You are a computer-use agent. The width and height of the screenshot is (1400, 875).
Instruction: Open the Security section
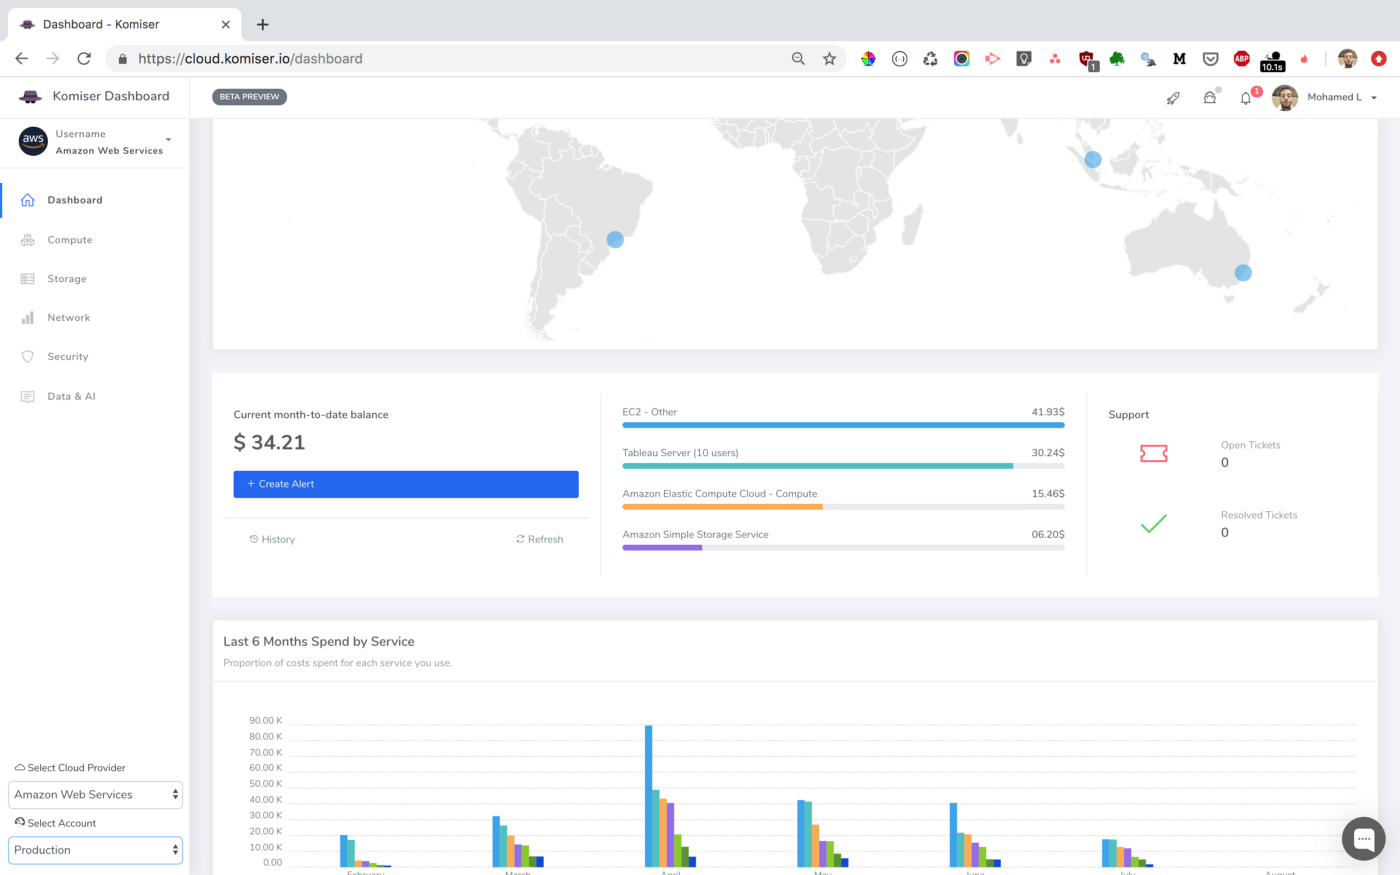click(68, 357)
